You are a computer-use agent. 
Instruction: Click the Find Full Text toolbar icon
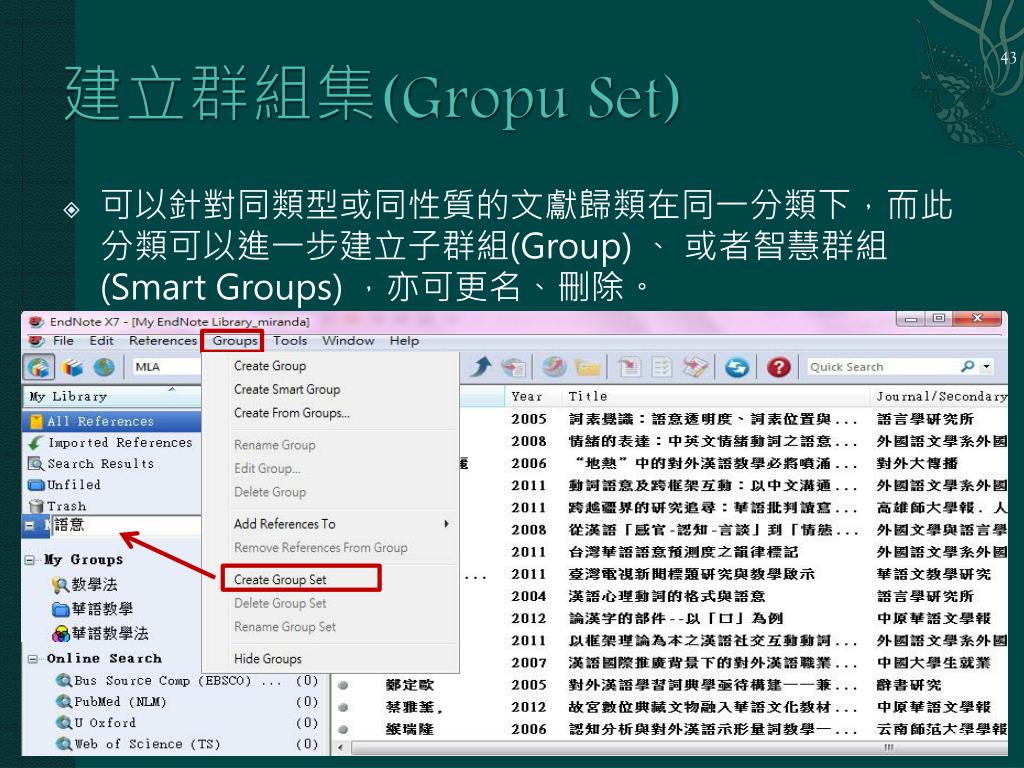click(515, 367)
